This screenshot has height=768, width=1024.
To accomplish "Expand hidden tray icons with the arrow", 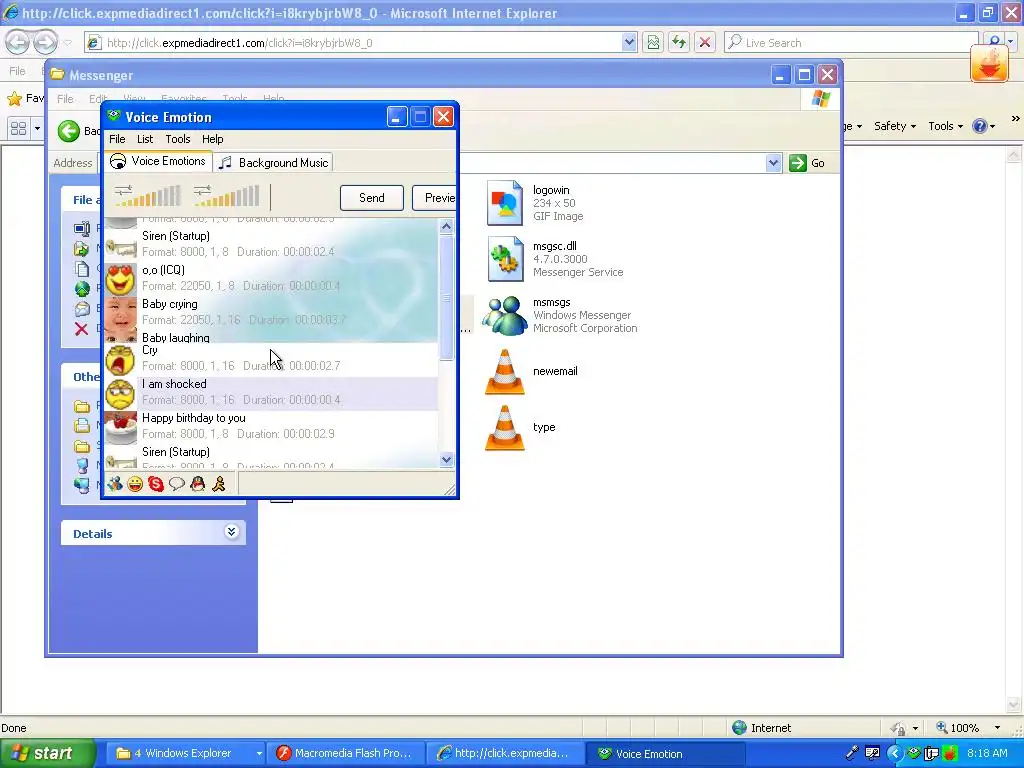I will coord(894,753).
